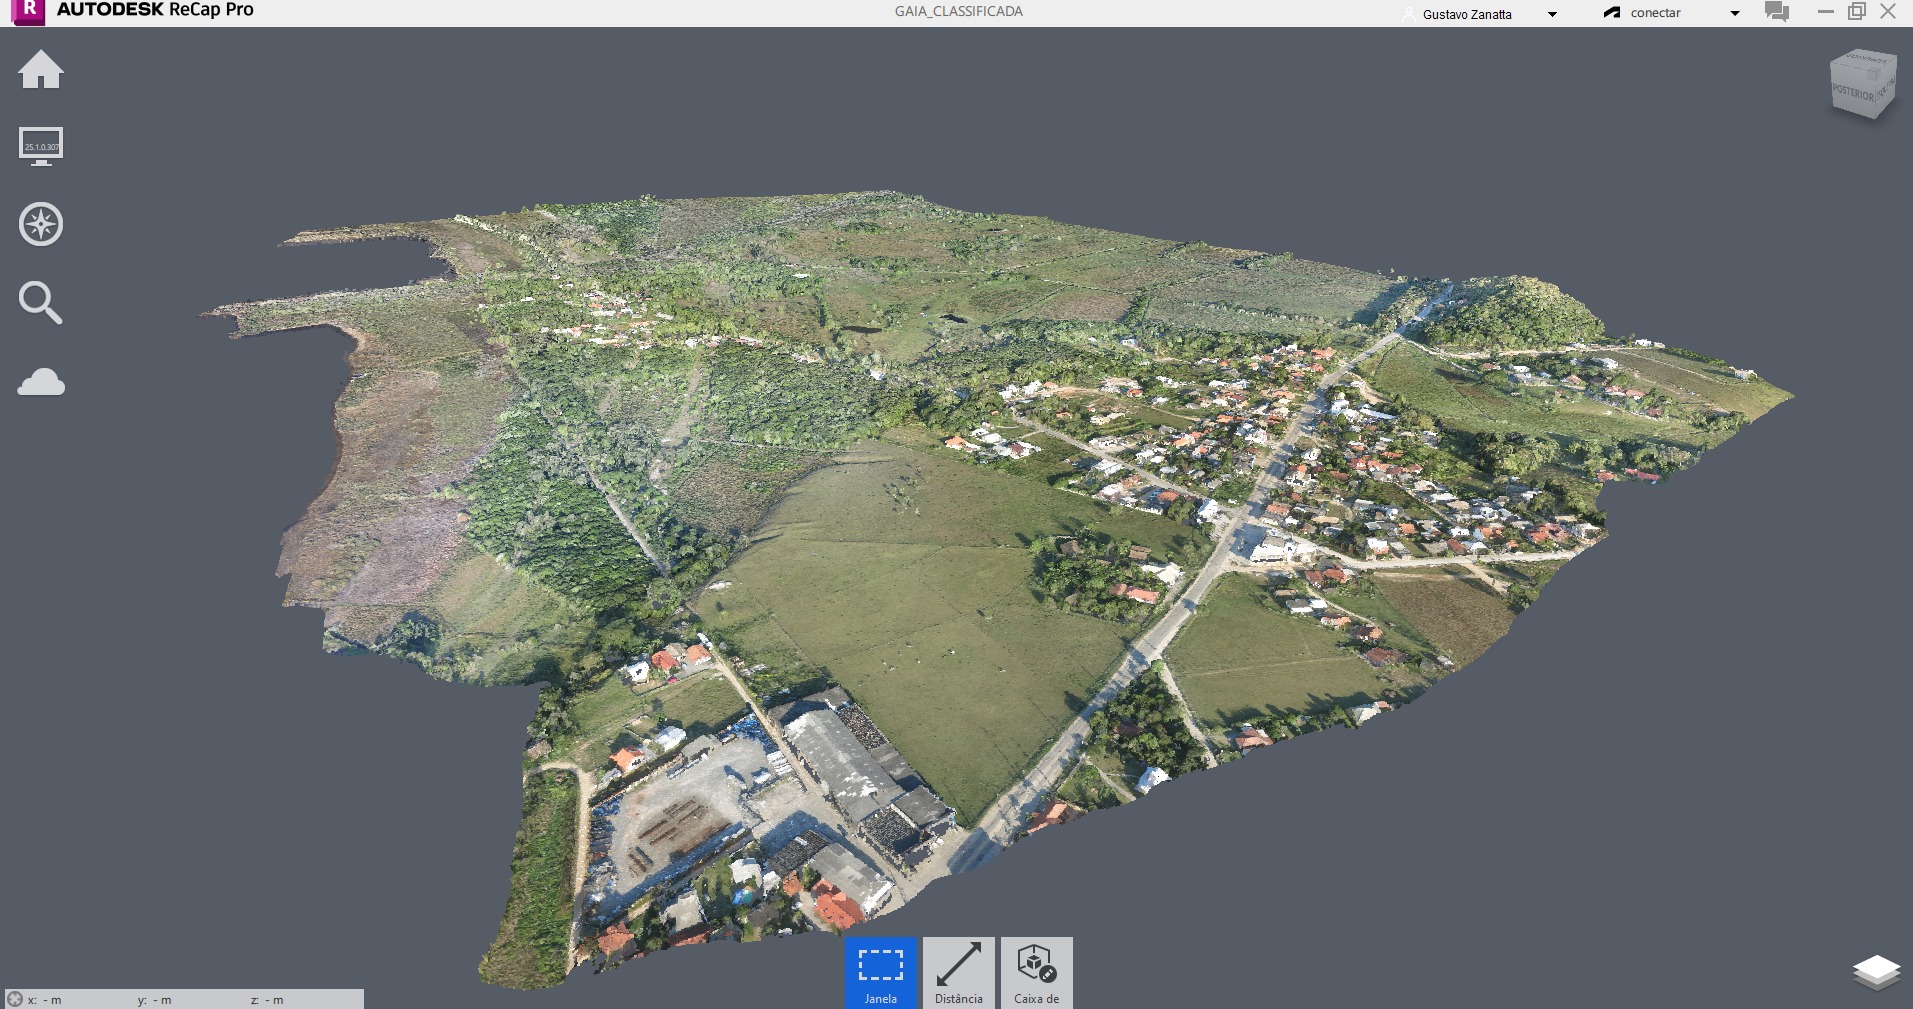Click the POSTERIOR face of view cube
The height and width of the screenshot is (1009, 1913).
(1853, 92)
